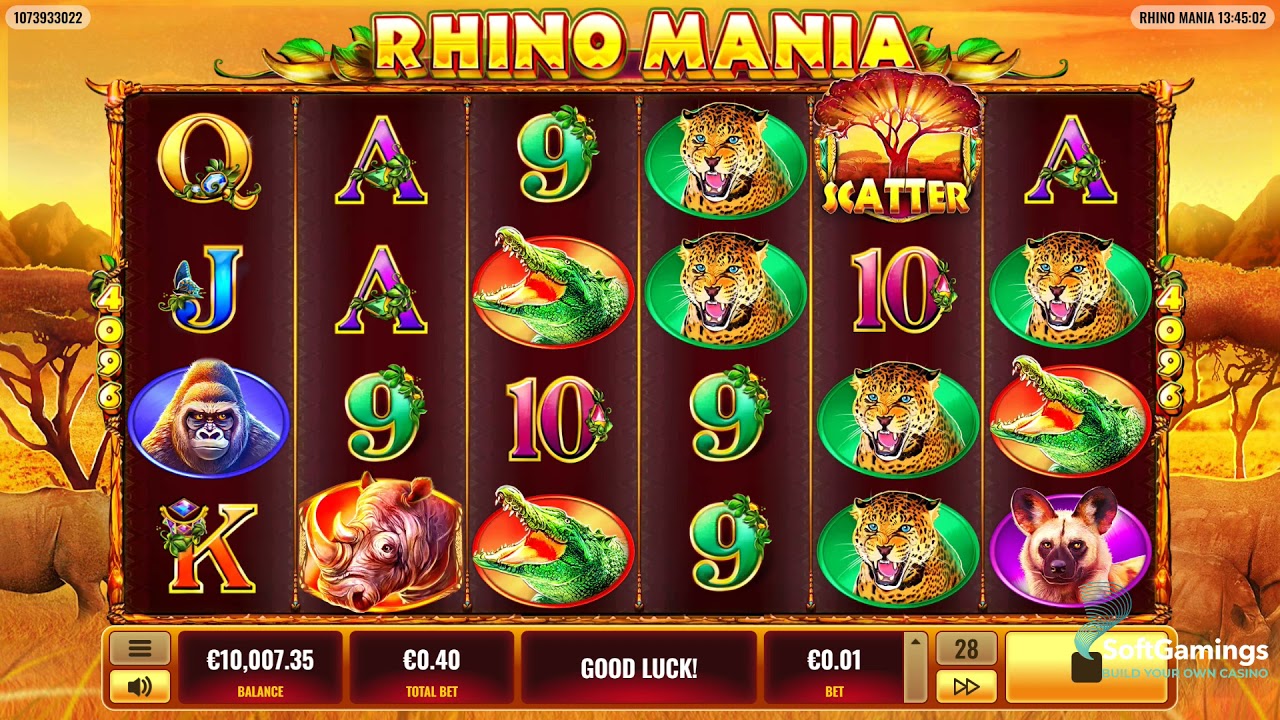1280x720 pixels.
Task: Open the autoplay counter showing 28
Action: [966, 648]
